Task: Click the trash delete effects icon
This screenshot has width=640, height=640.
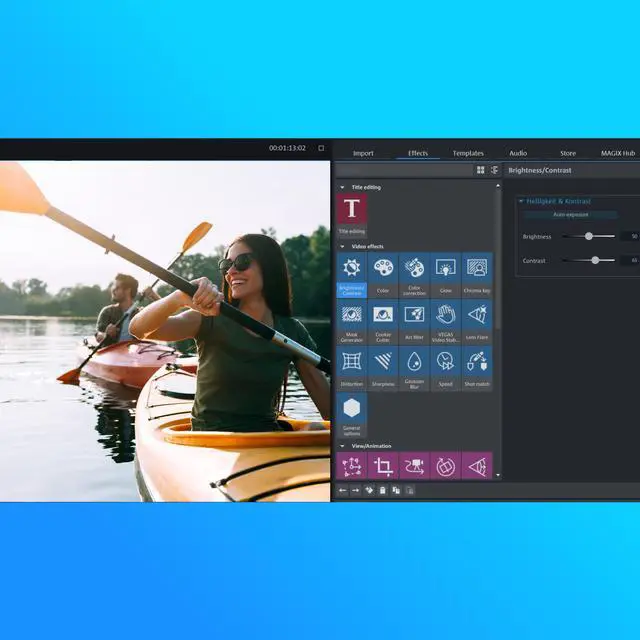Action: click(x=382, y=490)
